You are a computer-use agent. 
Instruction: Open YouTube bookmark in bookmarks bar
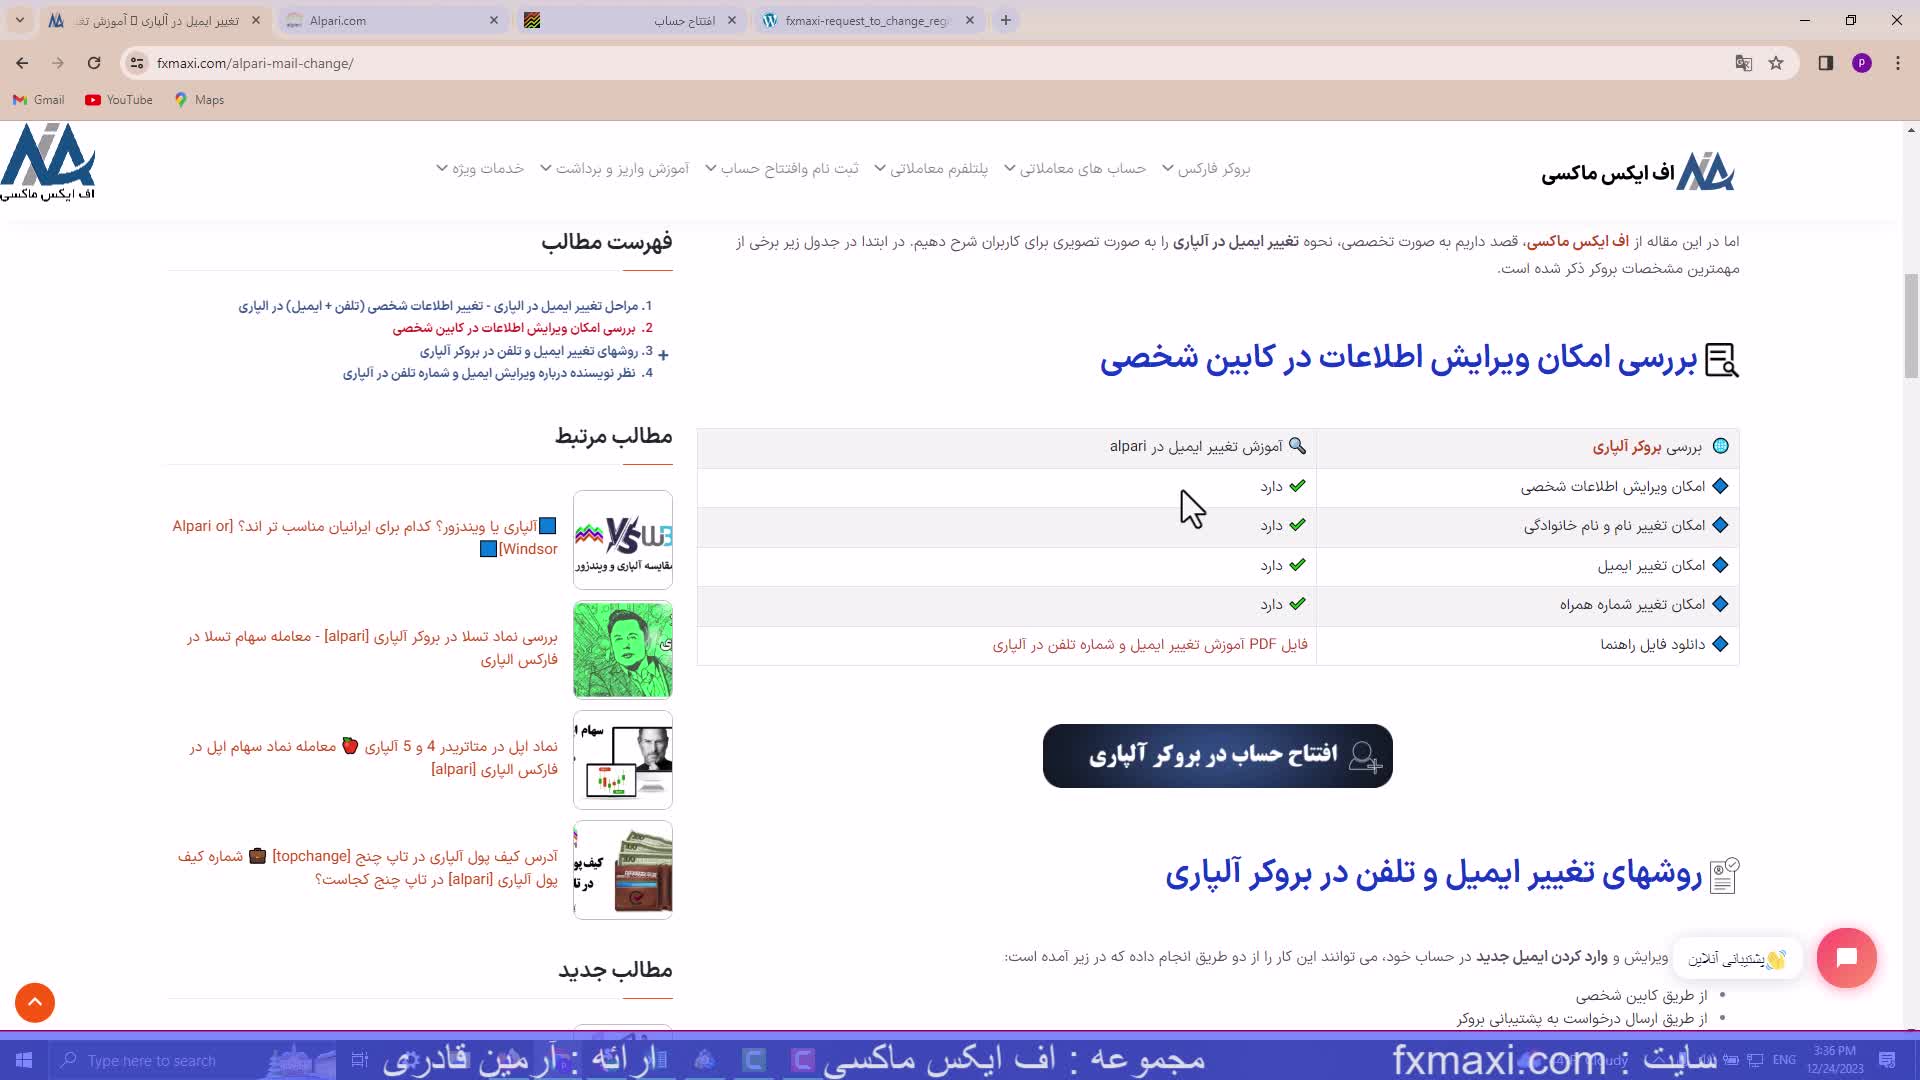(x=119, y=100)
